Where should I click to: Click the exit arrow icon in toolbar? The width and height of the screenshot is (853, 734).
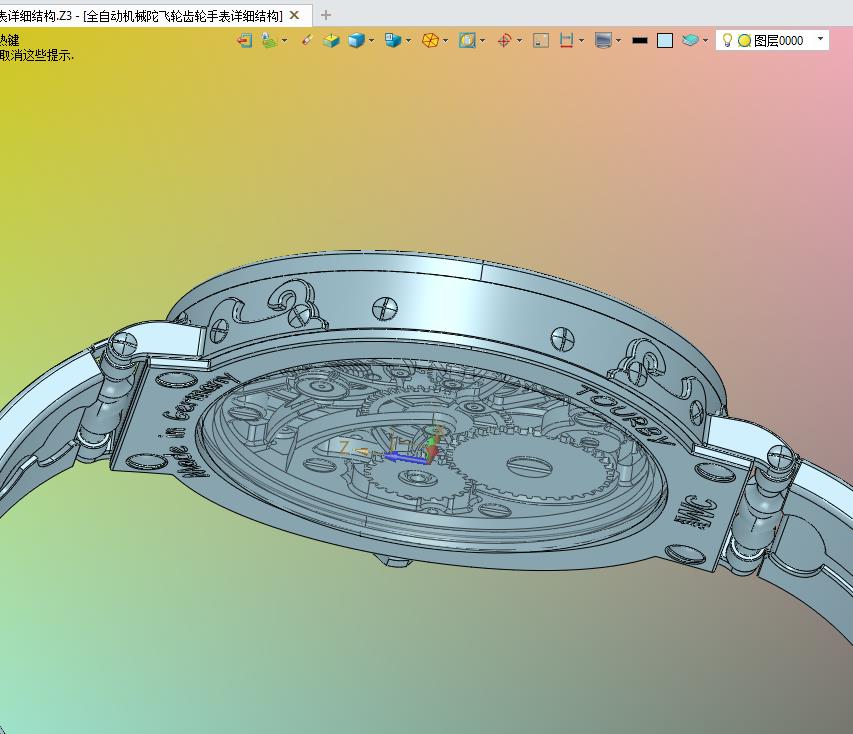click(244, 40)
